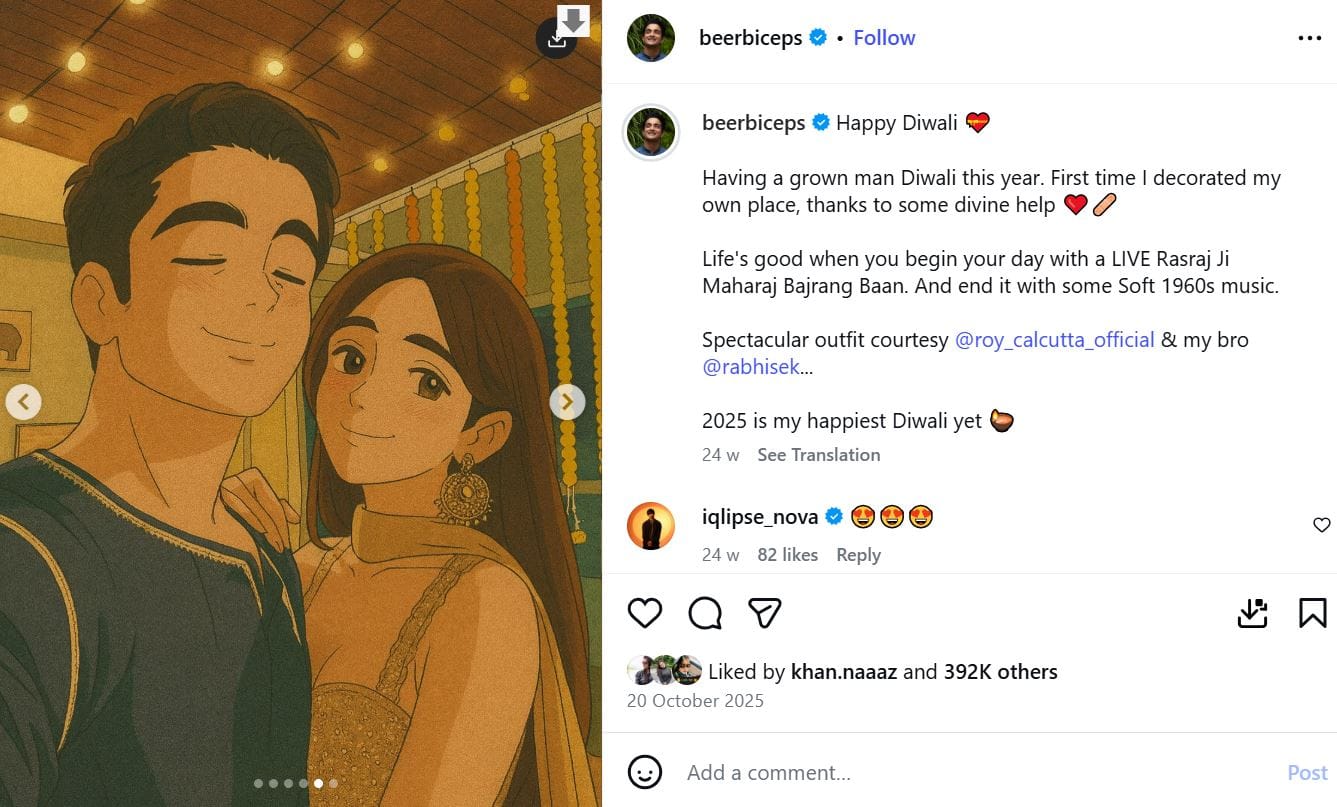
Task: Reply to iqlipse_nova's comment
Action: pyautogui.click(x=858, y=555)
